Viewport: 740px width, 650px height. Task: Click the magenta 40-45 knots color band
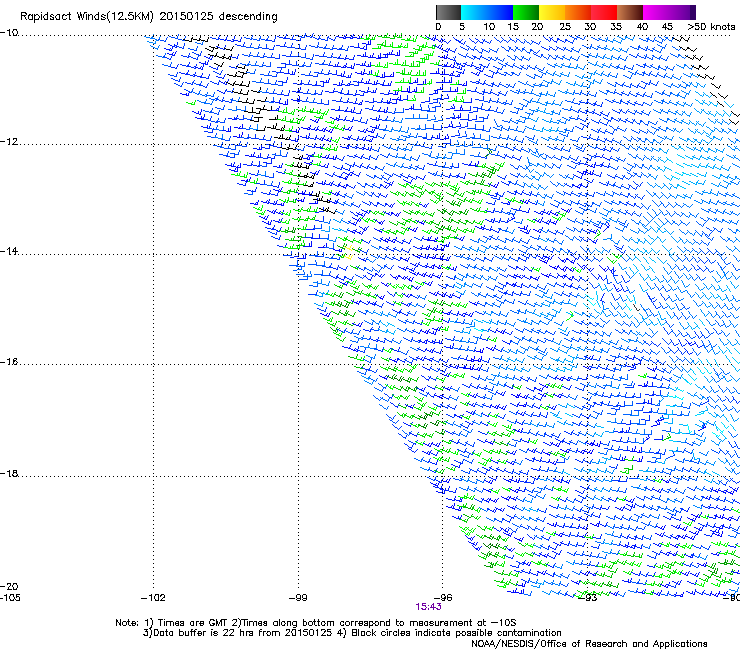click(x=656, y=12)
